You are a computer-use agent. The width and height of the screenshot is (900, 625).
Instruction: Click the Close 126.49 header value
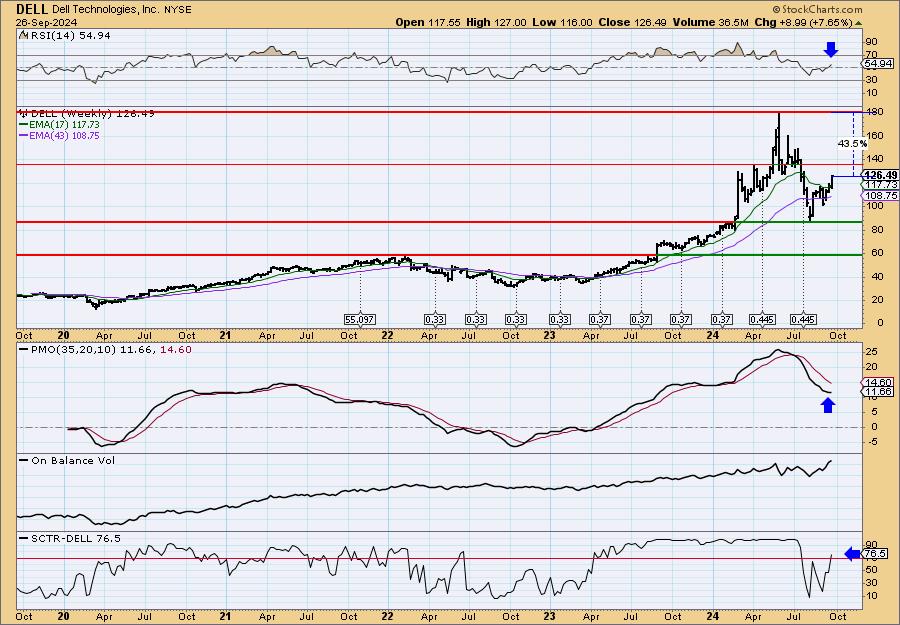coord(631,22)
